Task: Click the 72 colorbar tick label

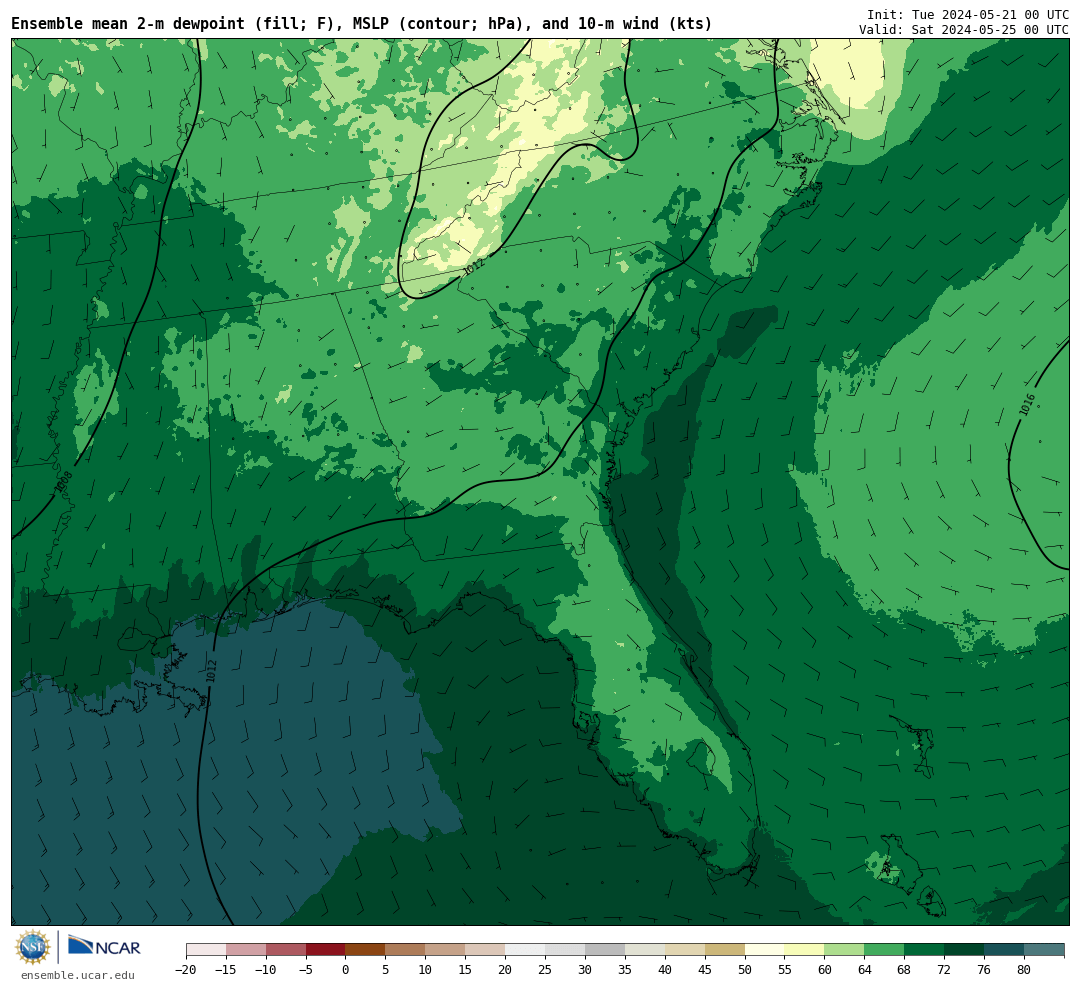Action: [x=945, y=969]
